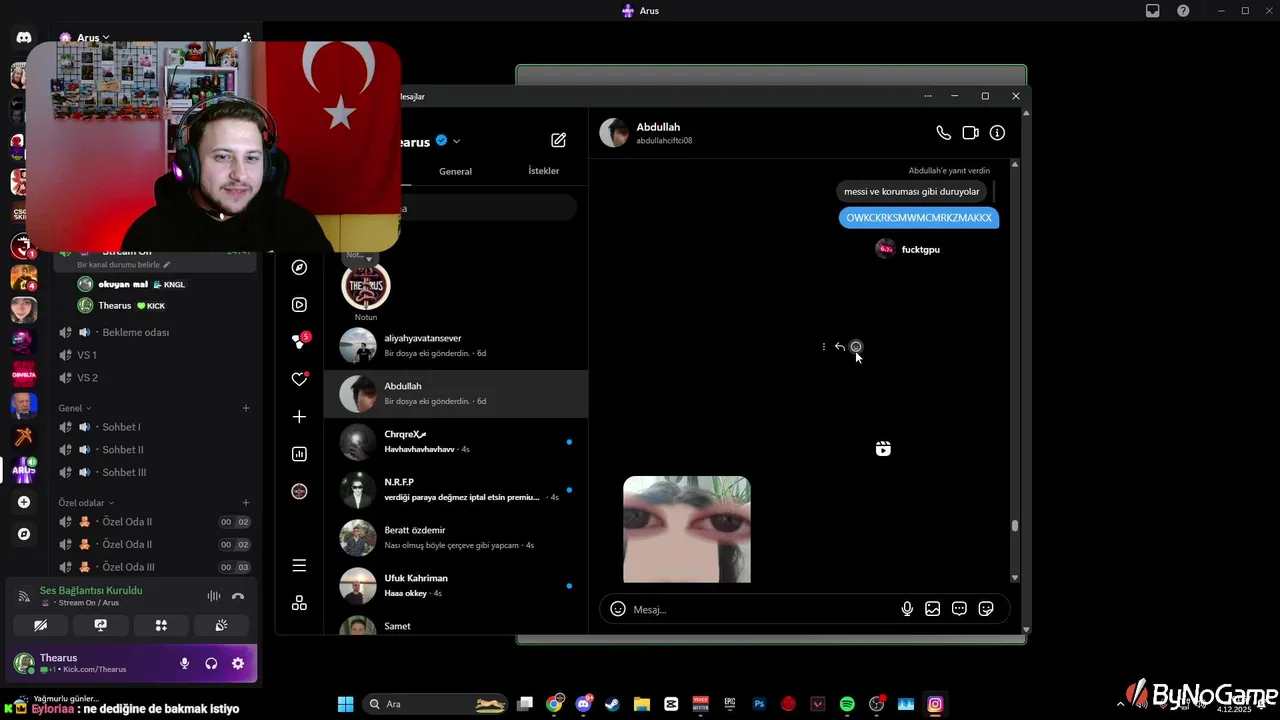Click the Instagram chat vertical scrollbar thumb
The width and height of the screenshot is (1280, 720).
[x=1015, y=526]
